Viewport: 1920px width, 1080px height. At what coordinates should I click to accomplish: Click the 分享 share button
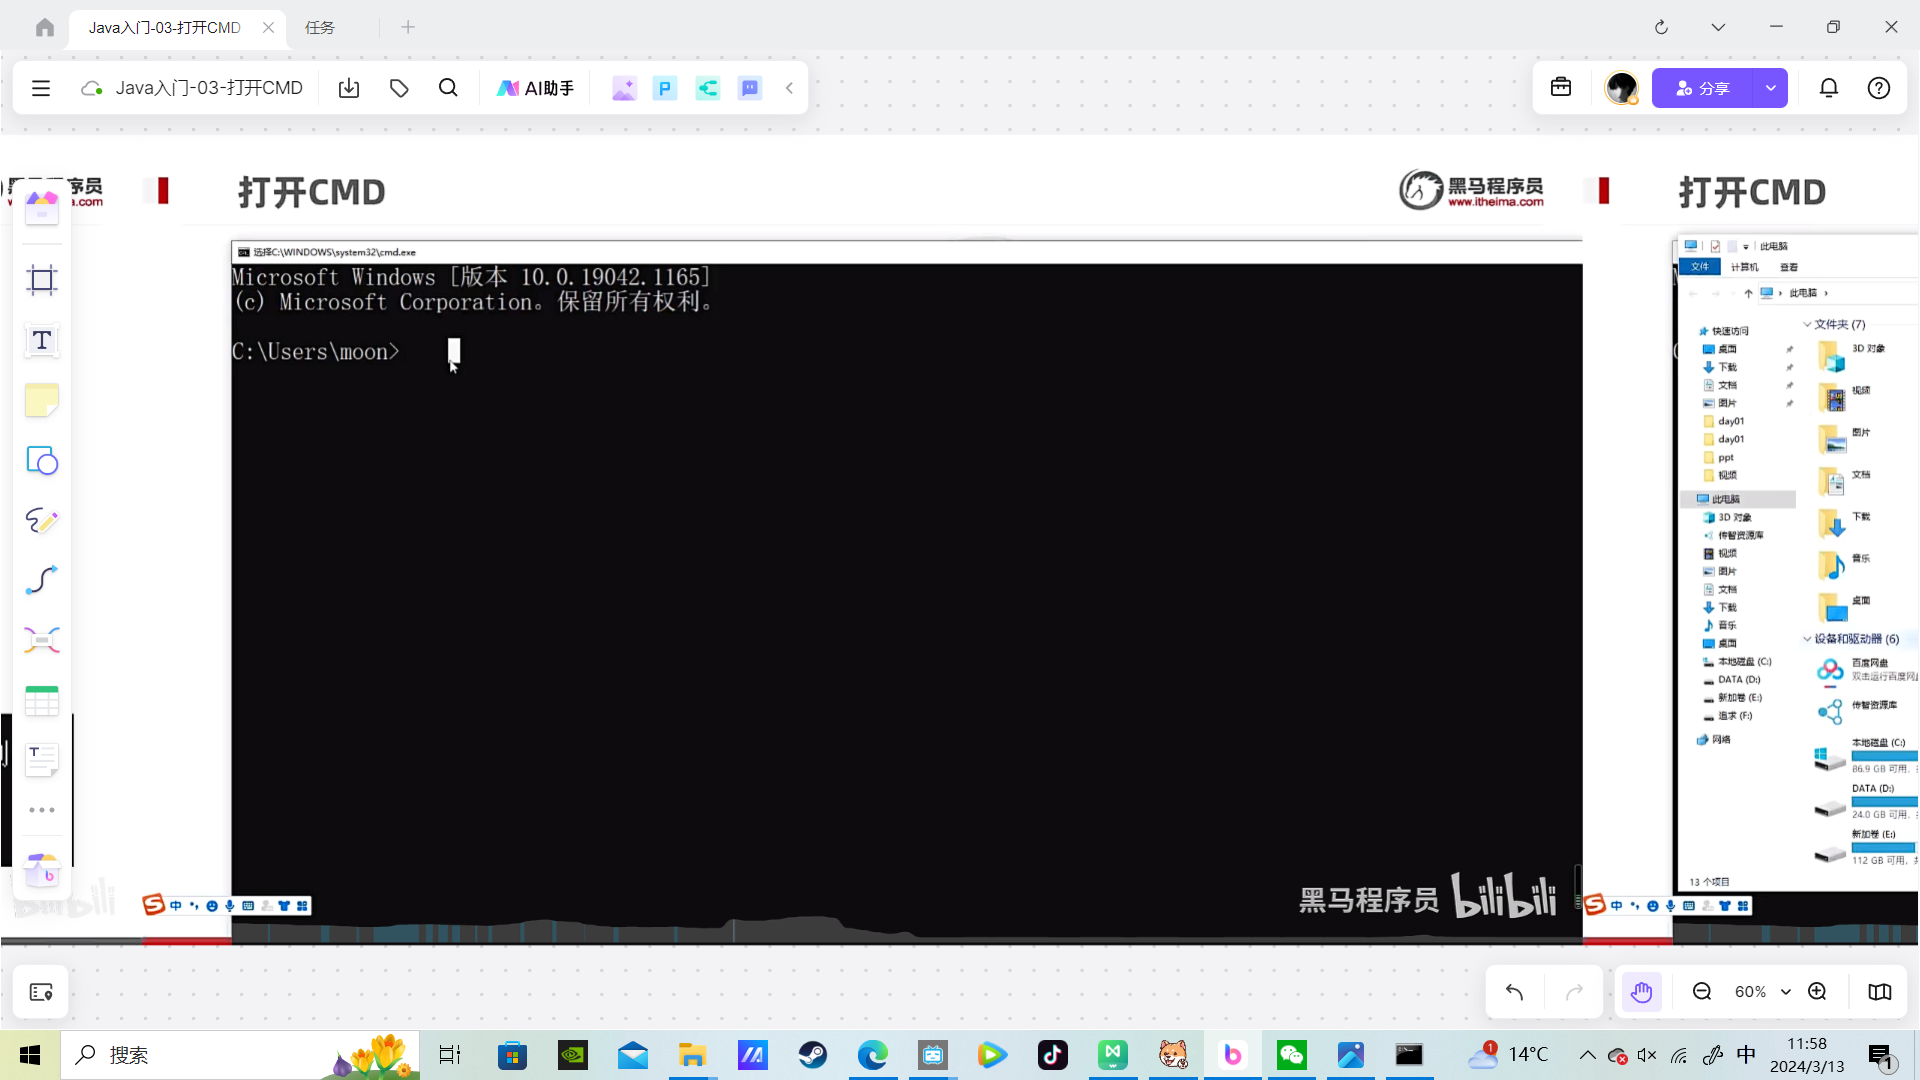tap(1702, 88)
